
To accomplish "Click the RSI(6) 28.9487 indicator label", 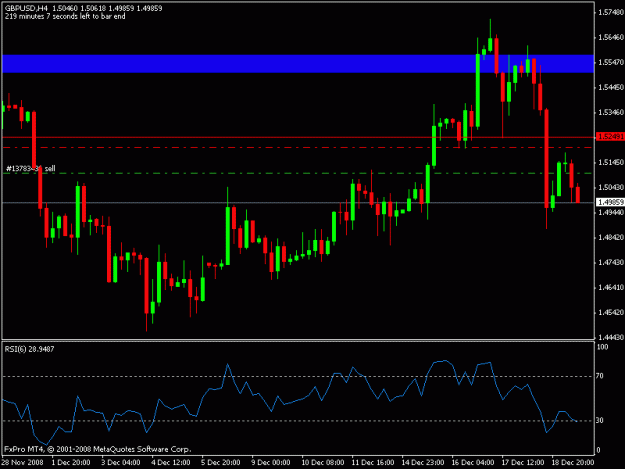I will 29,349.
